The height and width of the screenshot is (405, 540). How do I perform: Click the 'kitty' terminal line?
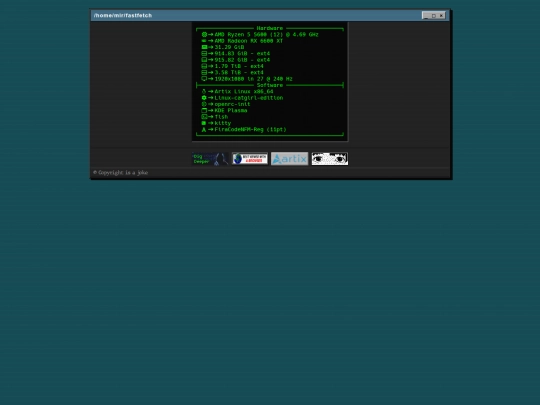[223, 123]
